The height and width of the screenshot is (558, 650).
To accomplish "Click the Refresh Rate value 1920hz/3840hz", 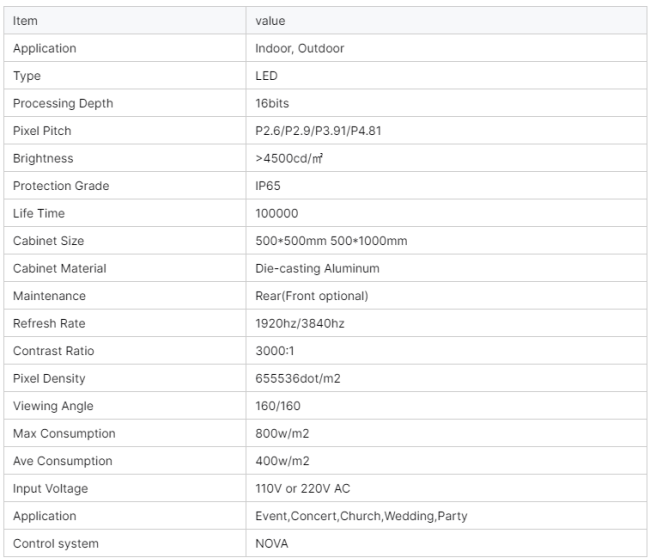I will [x=300, y=323].
